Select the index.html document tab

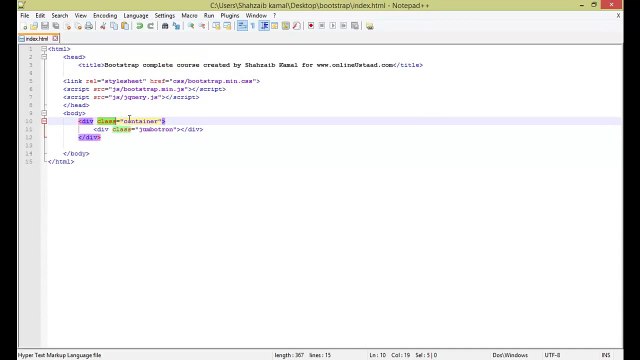click(37, 39)
